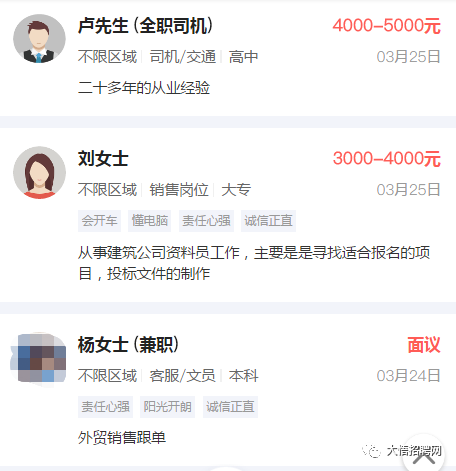The image size is (456, 471).
Task: Tap the red 面议 salary label
Action: pos(424,345)
